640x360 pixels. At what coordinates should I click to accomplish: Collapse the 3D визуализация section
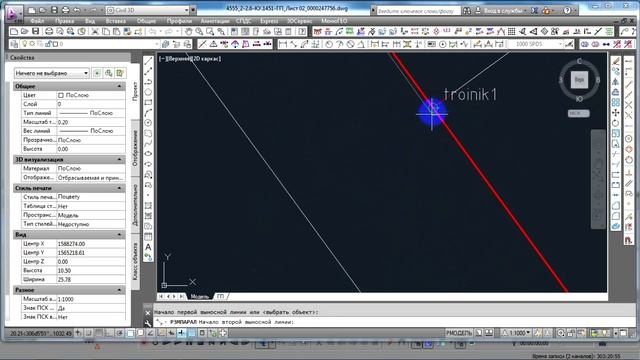(x=119, y=160)
